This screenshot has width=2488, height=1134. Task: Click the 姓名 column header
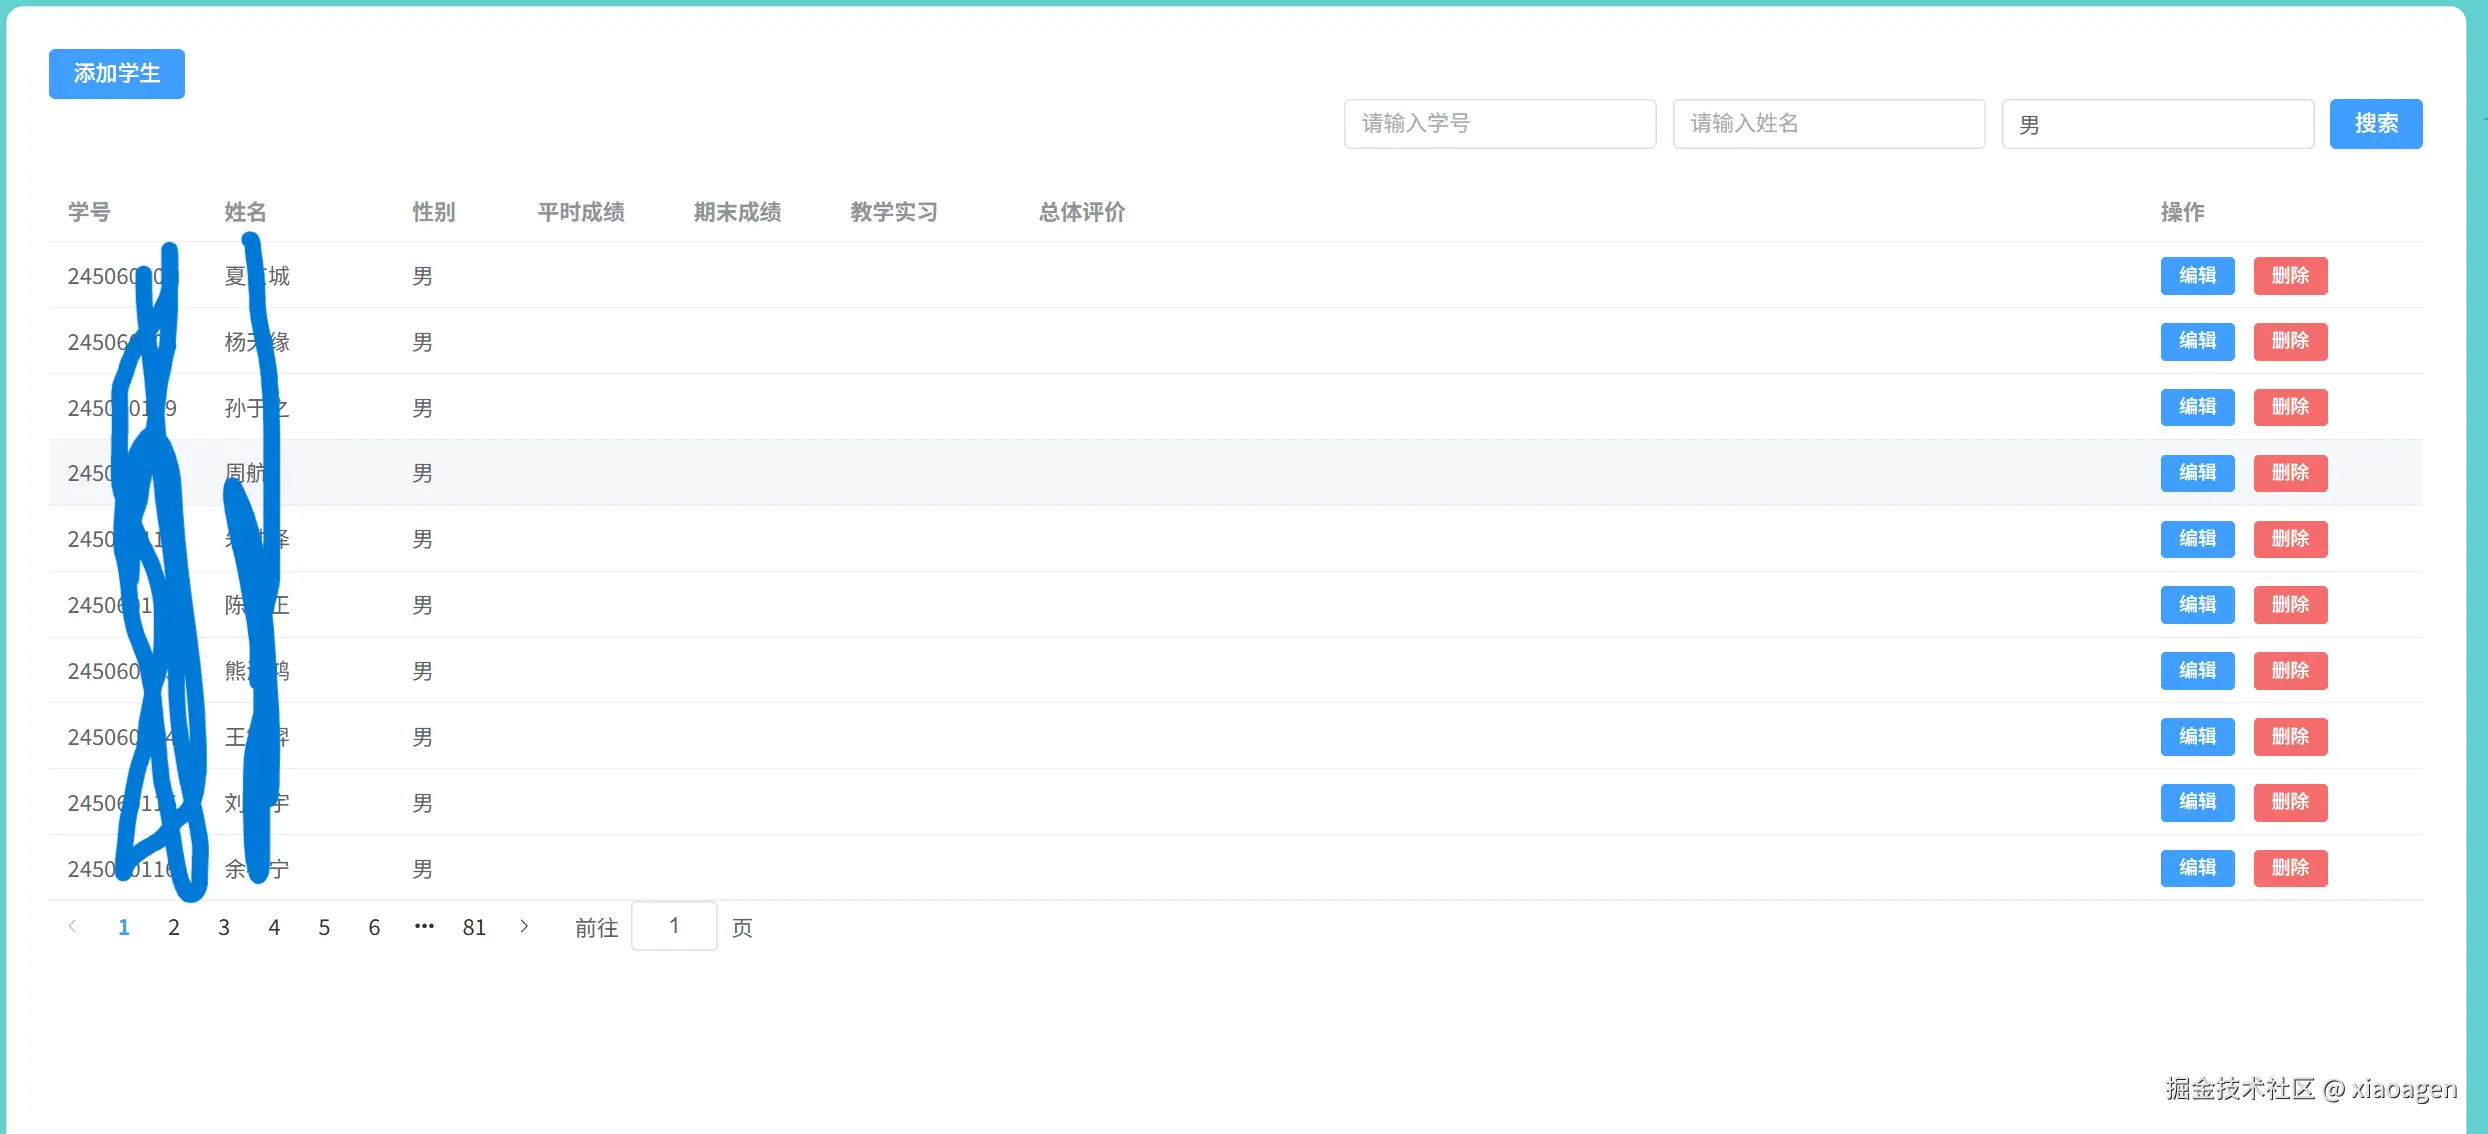click(246, 211)
